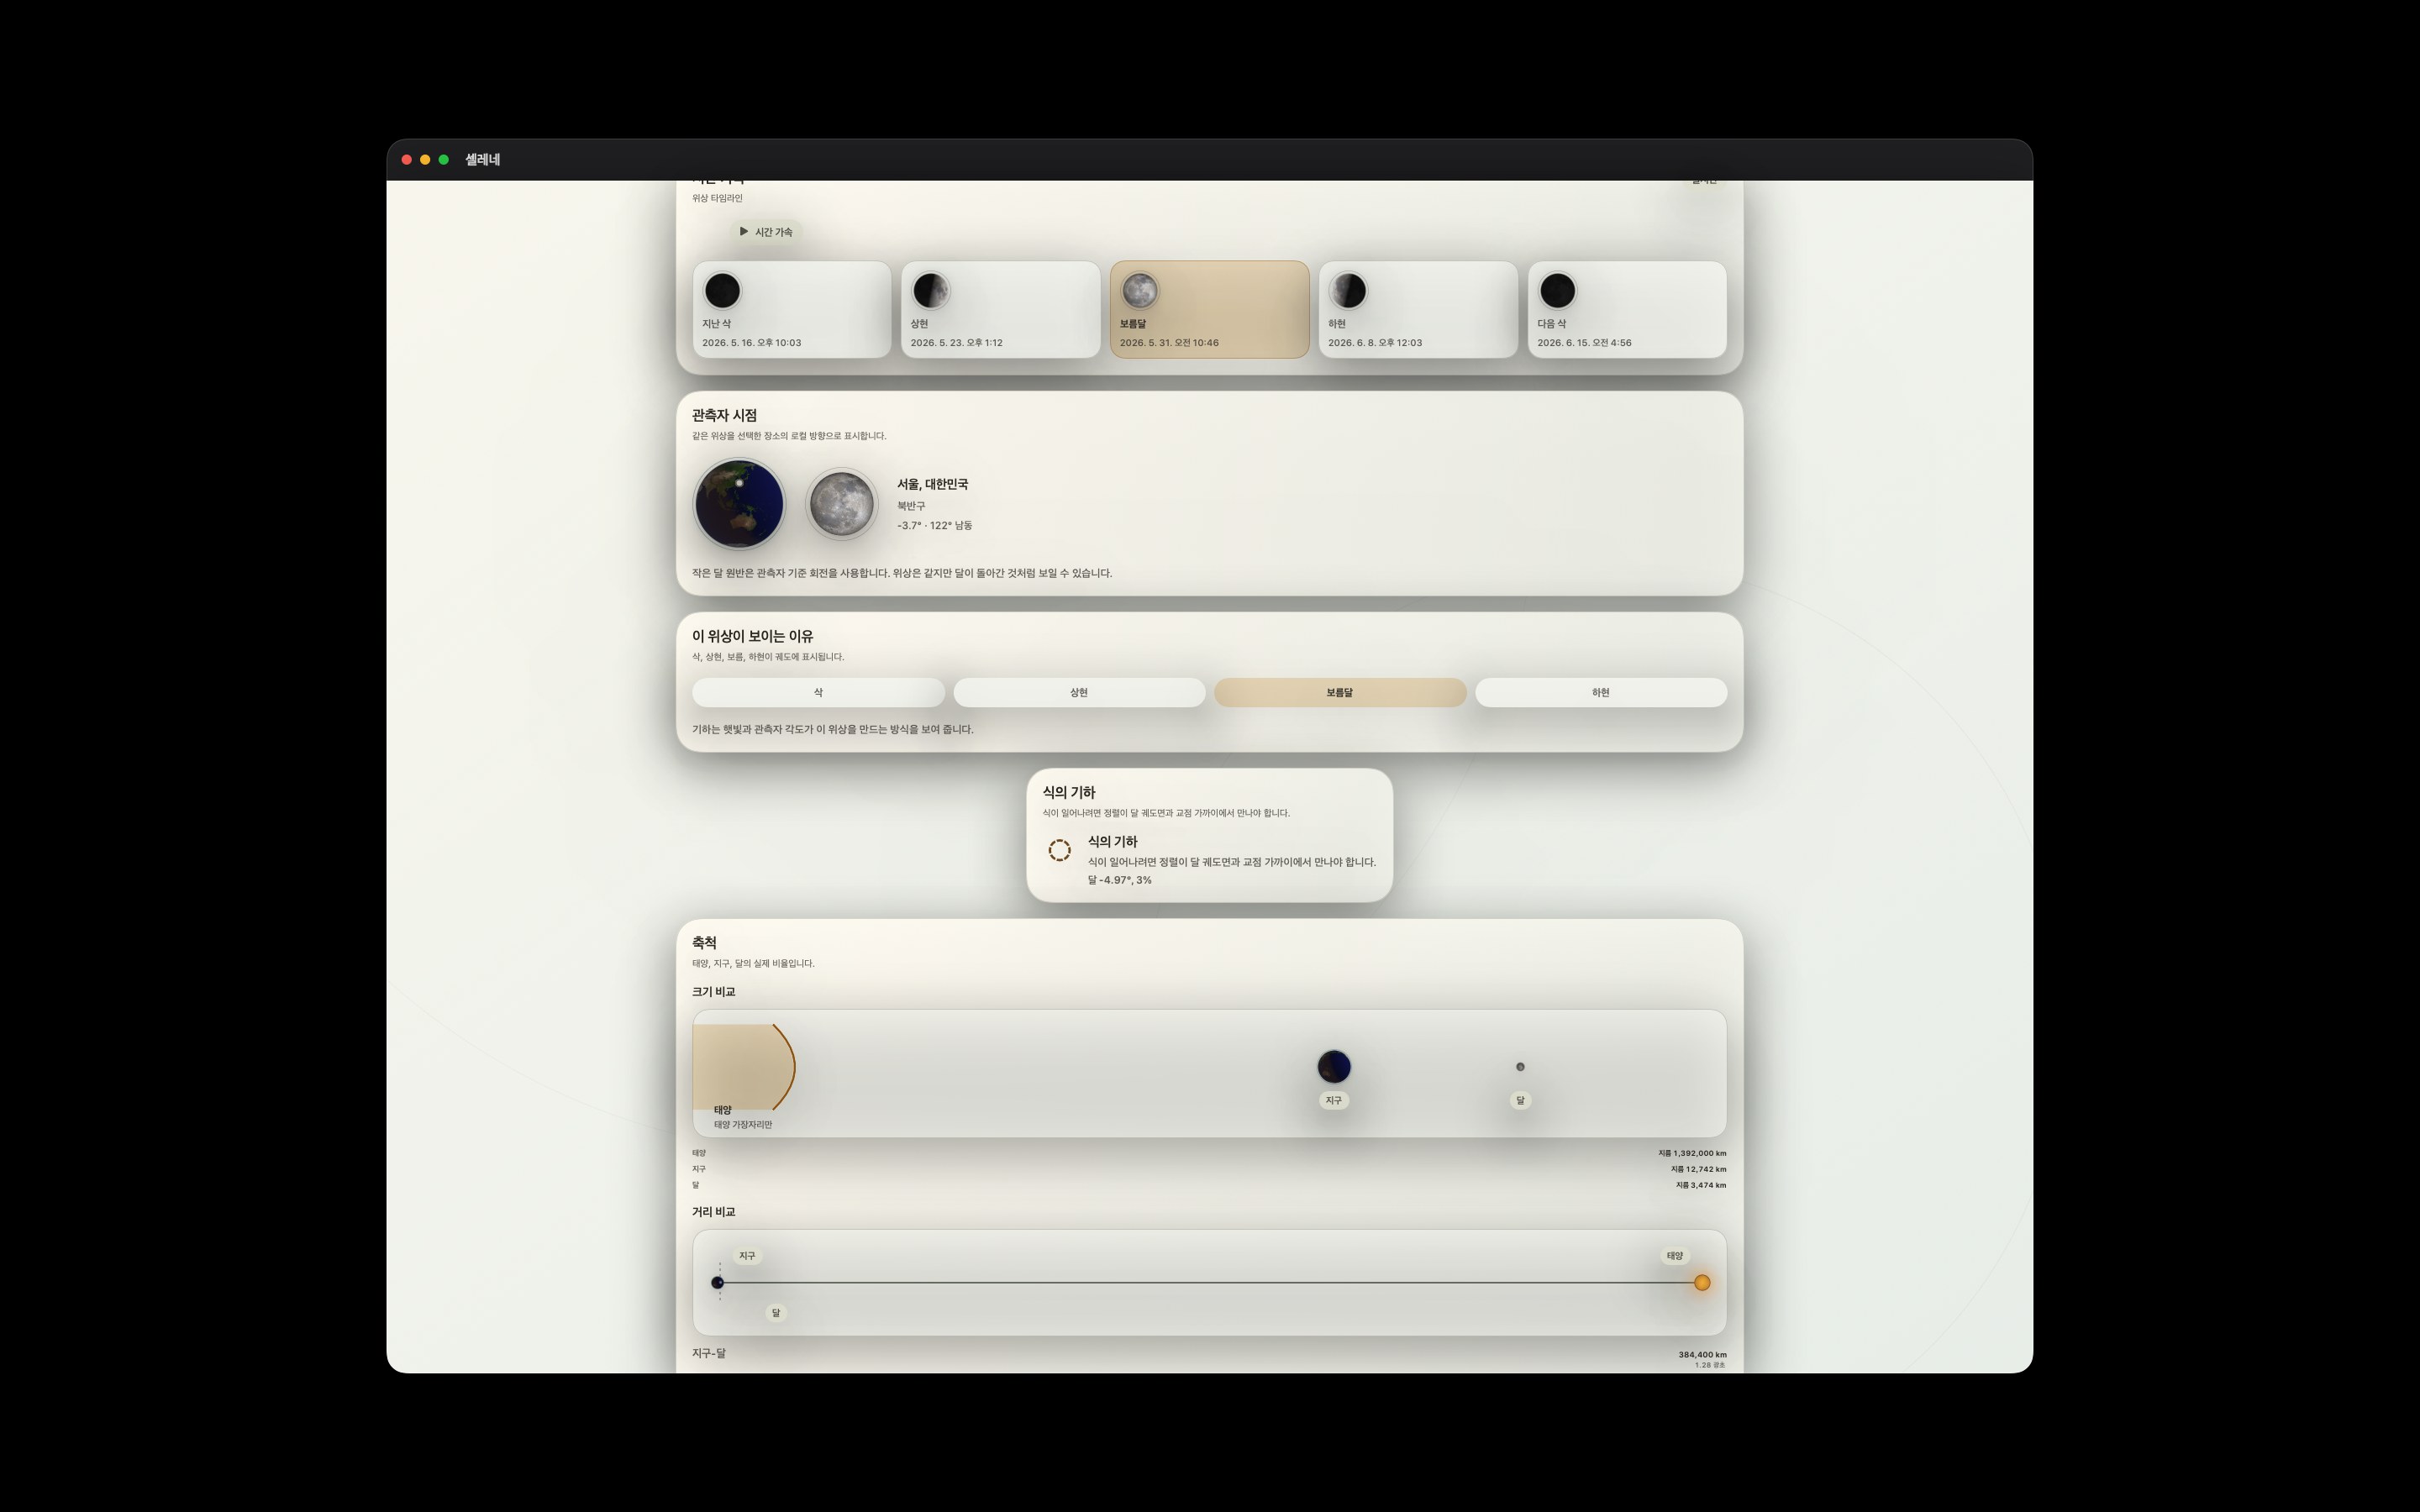This screenshot has height=1512, width=2420.
Task: Click the 달 chip in 거리 비교
Action: click(x=776, y=1313)
